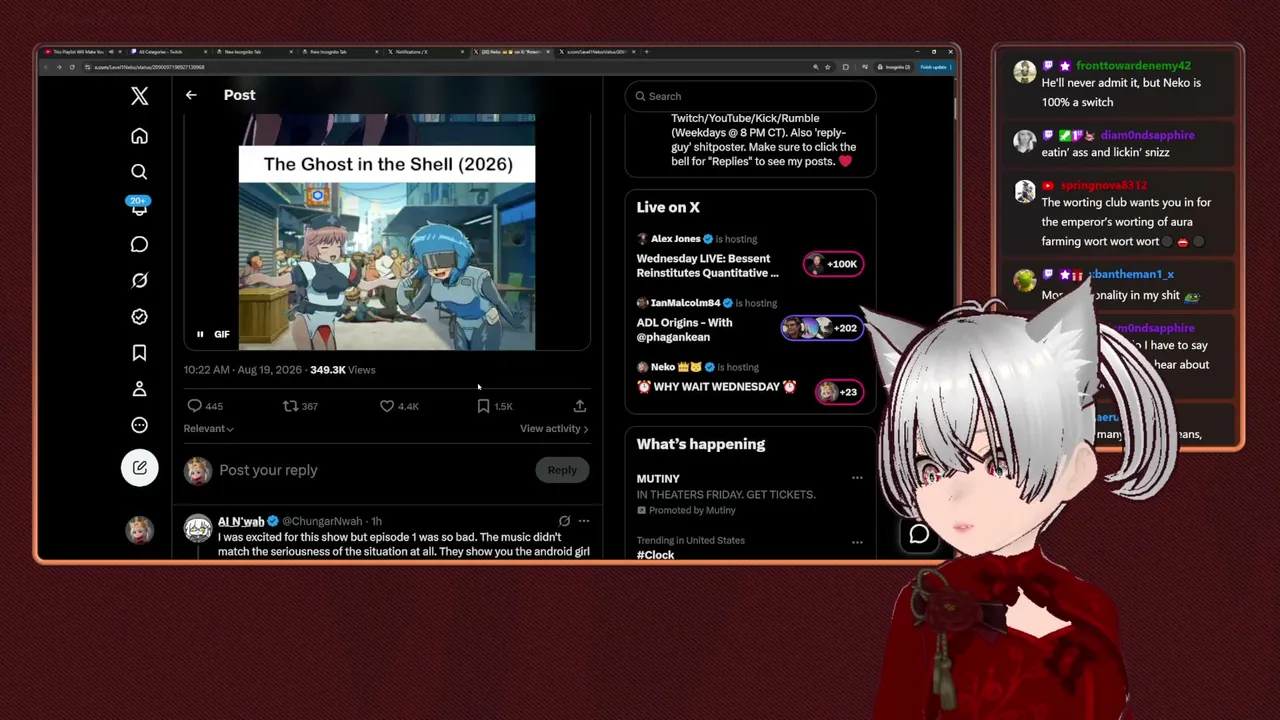The image size is (1280, 720).
Task: Open Notifications bell with 20+ badge
Action: [x=139, y=207]
